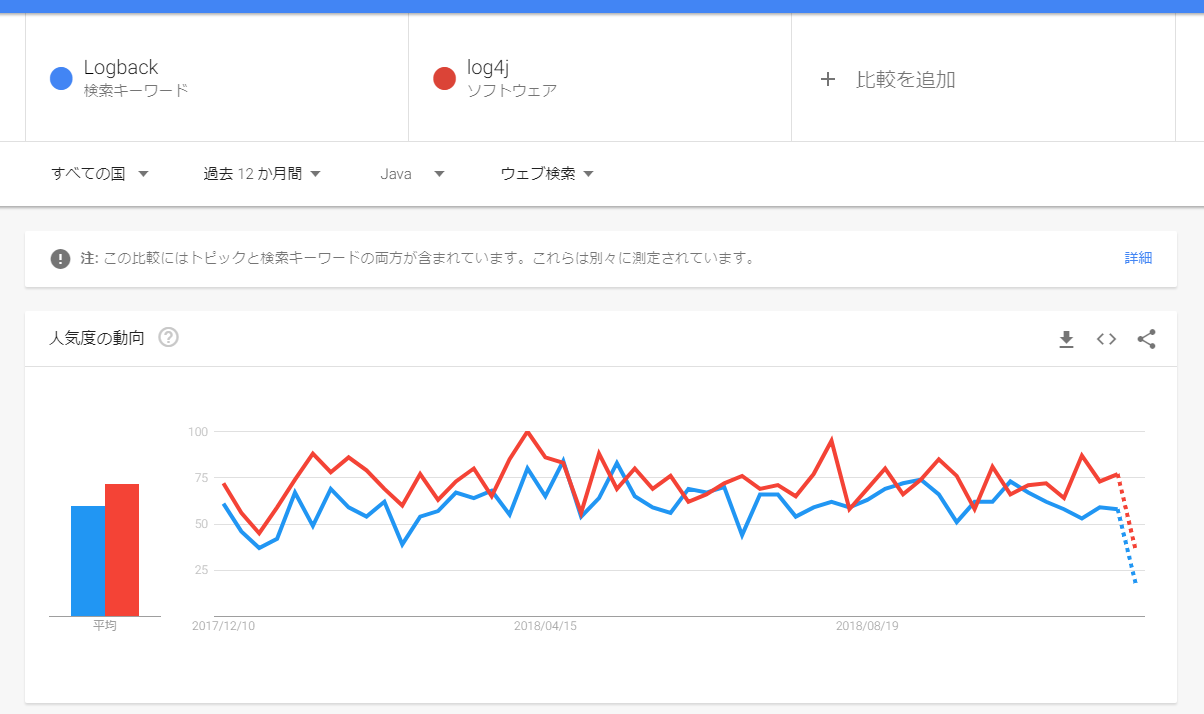Click the 100 y-axis label
This screenshot has height=714, width=1204.
coord(197,431)
